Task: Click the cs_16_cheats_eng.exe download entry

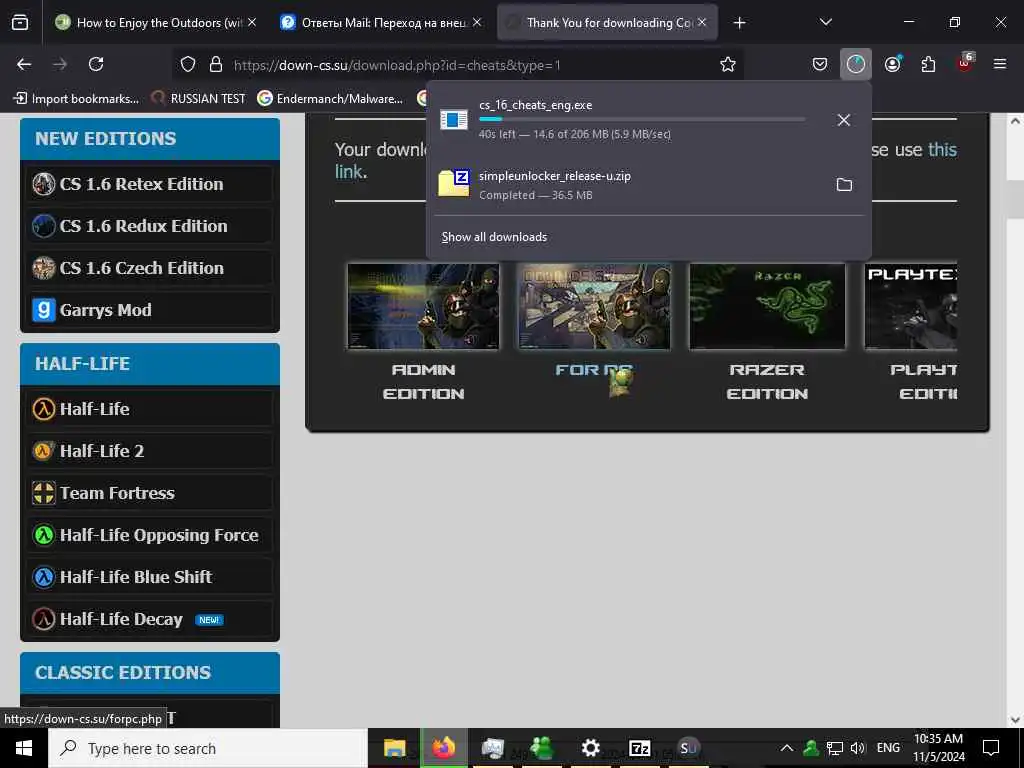Action: (627, 120)
